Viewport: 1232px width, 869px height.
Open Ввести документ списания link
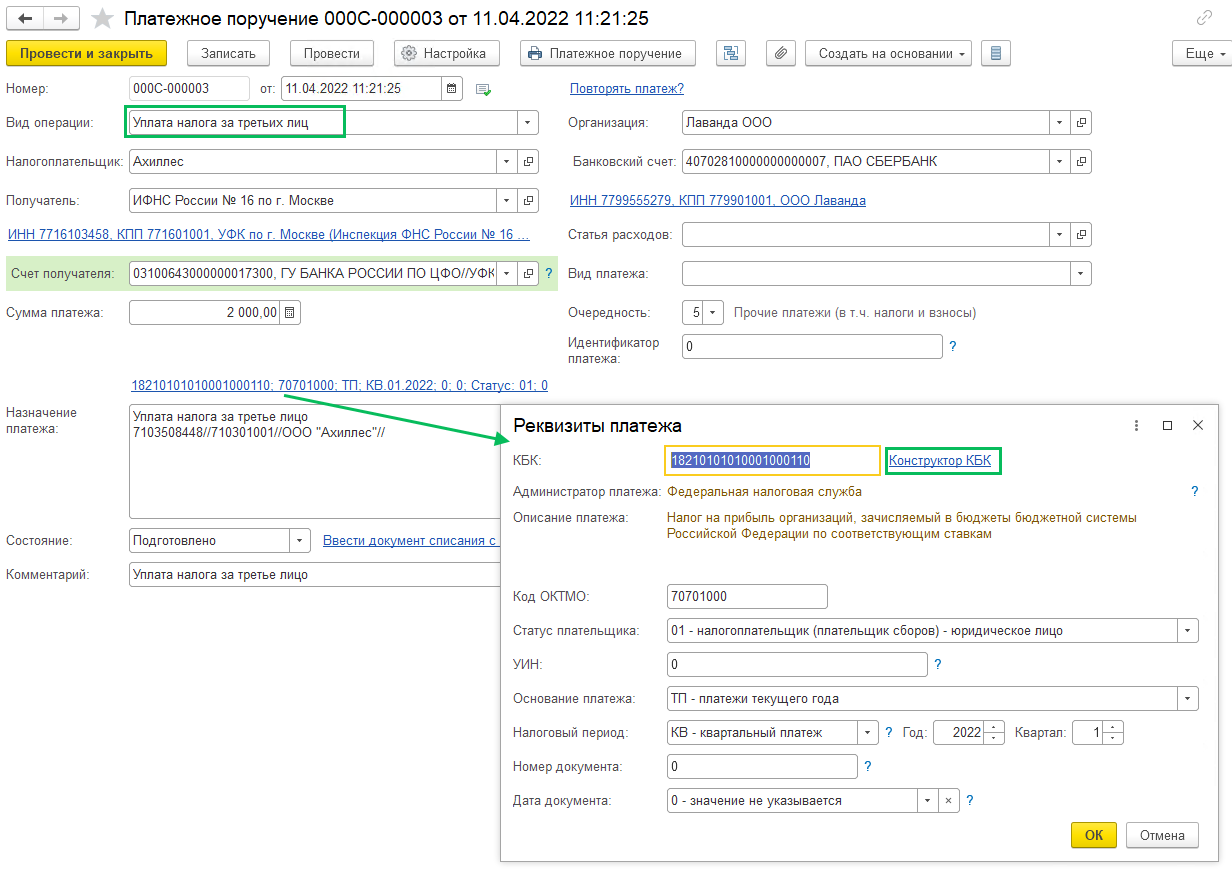(x=410, y=541)
